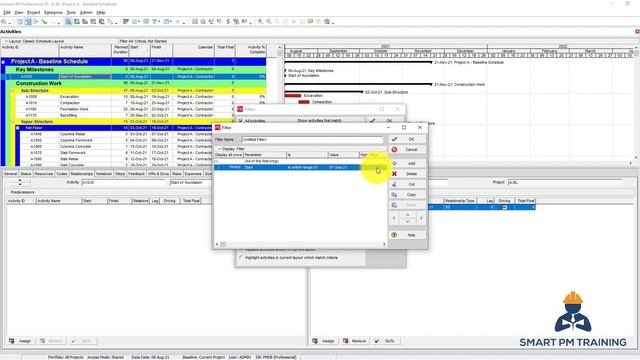Click the Filter Name input field

click(312, 140)
